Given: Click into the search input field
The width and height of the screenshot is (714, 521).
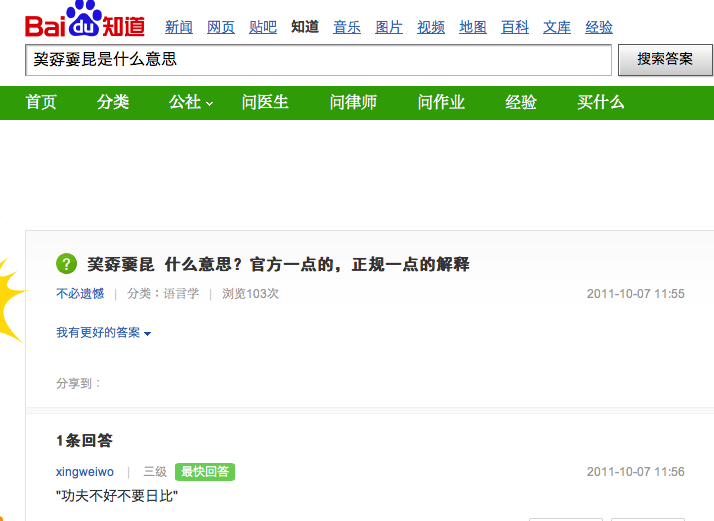Looking at the screenshot, I should coord(318,60).
